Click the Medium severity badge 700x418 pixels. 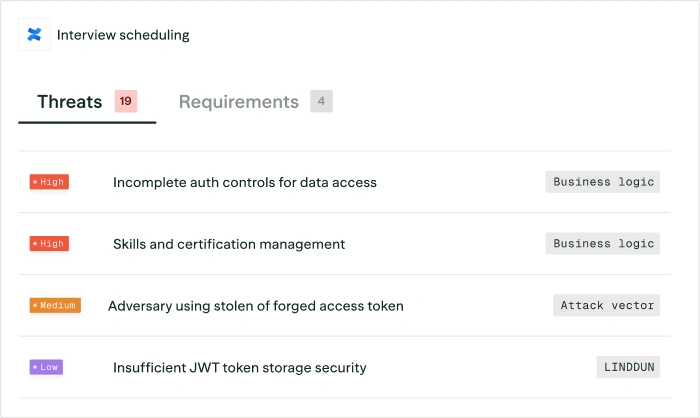pos(55,305)
